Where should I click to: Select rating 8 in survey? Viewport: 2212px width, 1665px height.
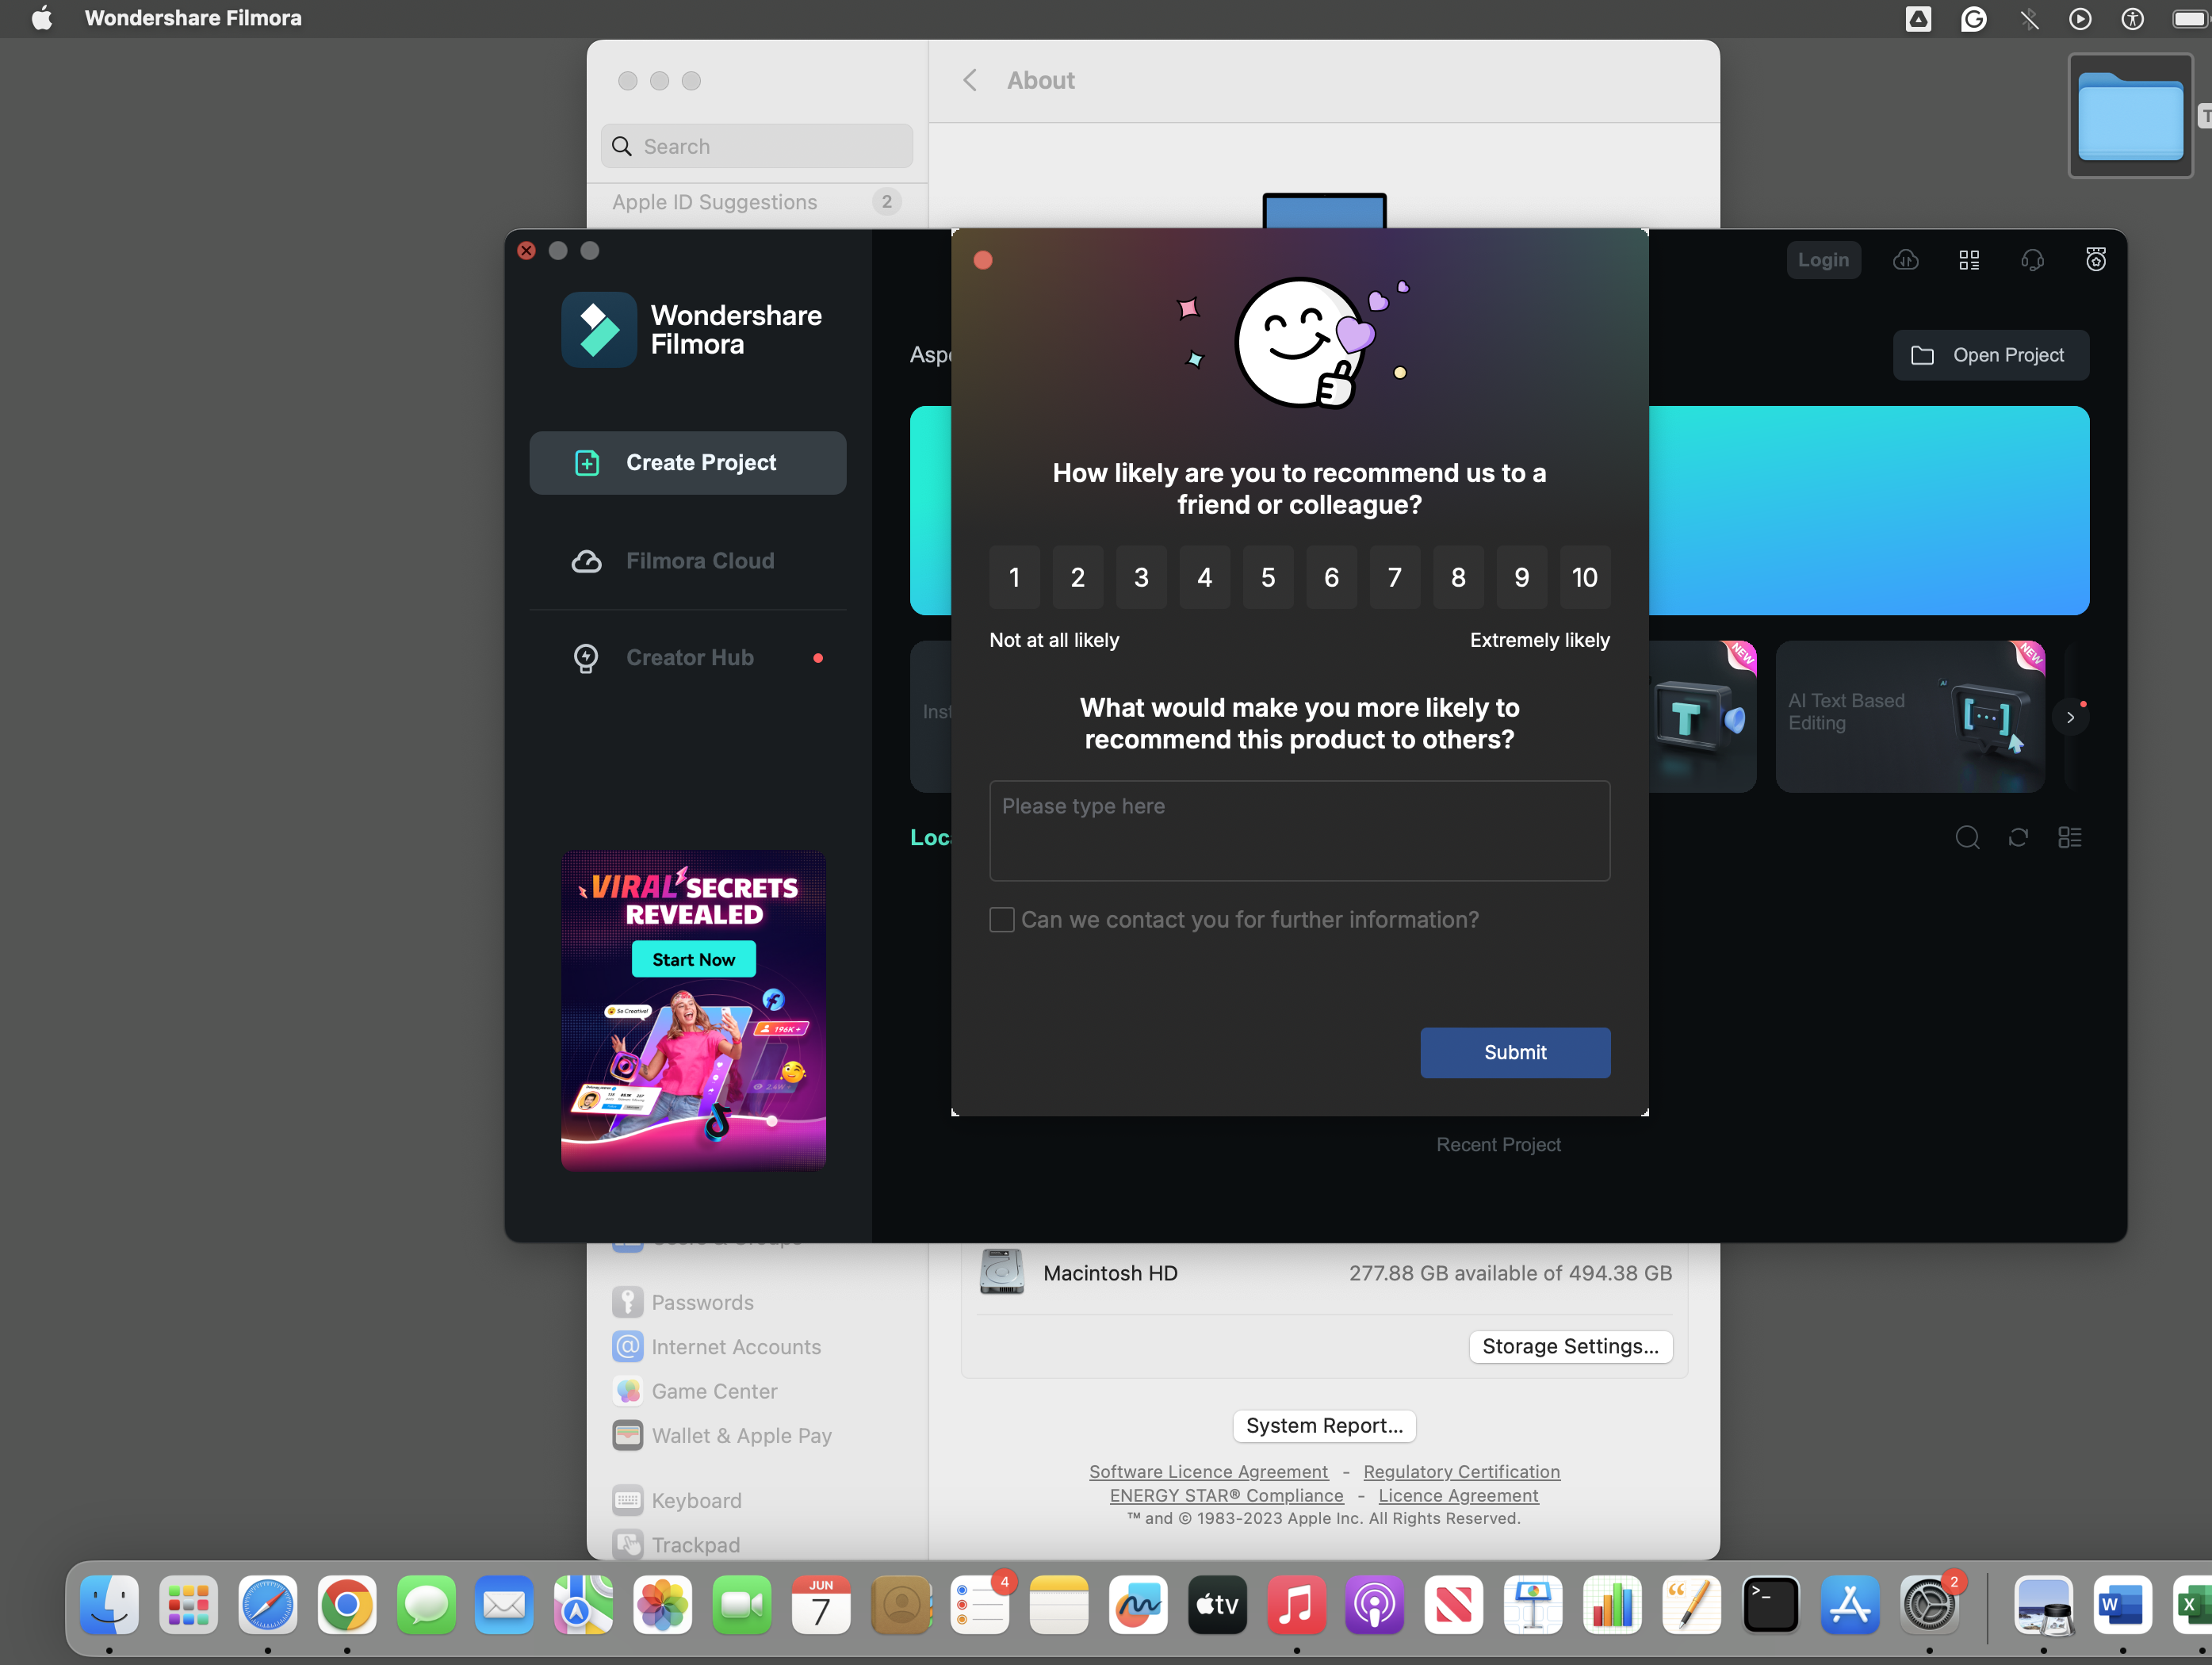pos(1459,577)
